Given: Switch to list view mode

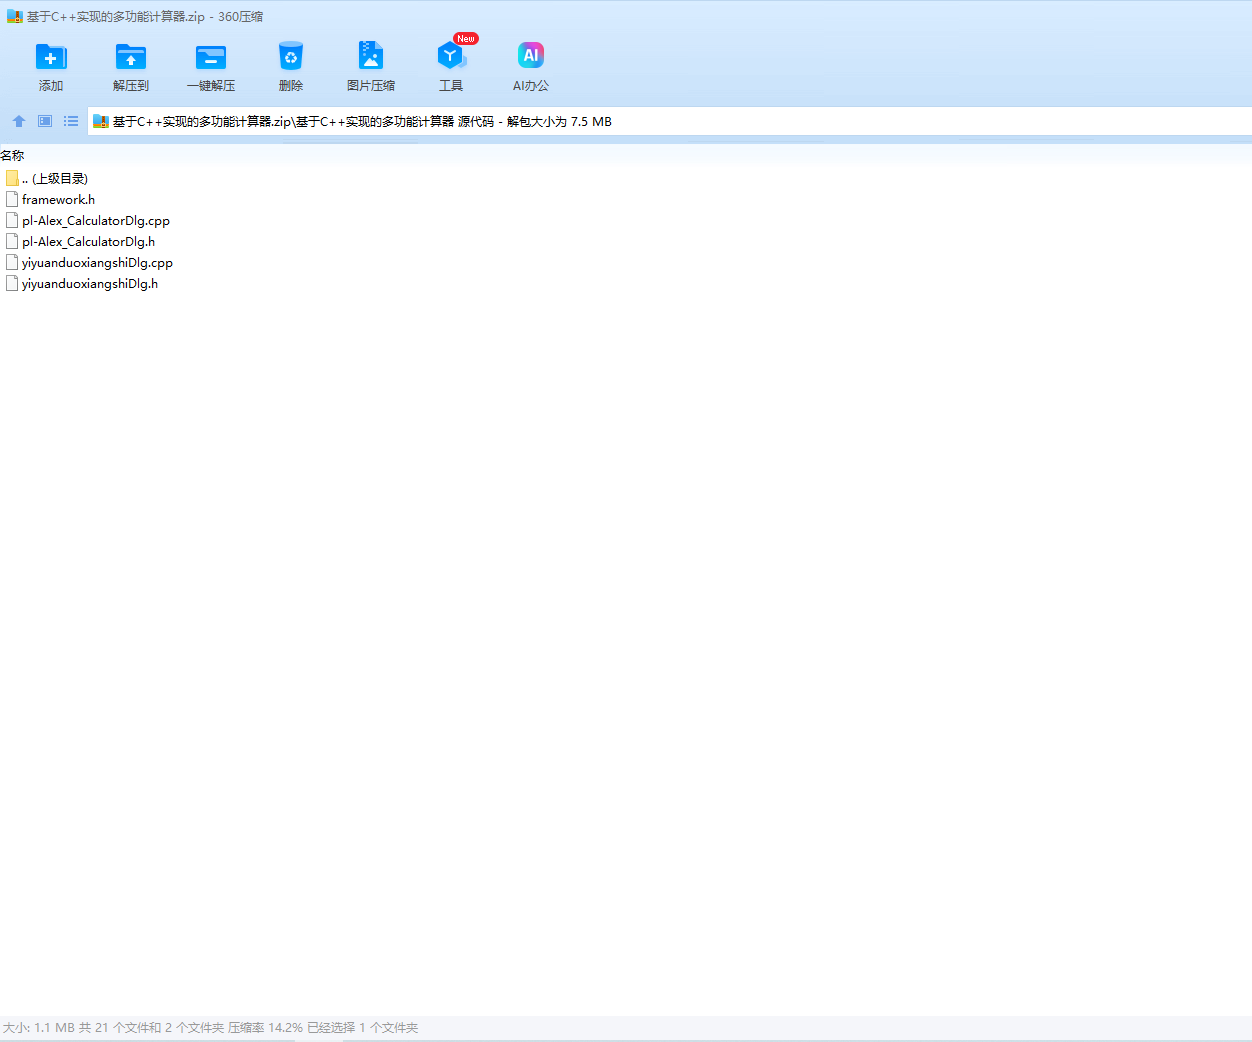Looking at the screenshot, I should click(71, 121).
